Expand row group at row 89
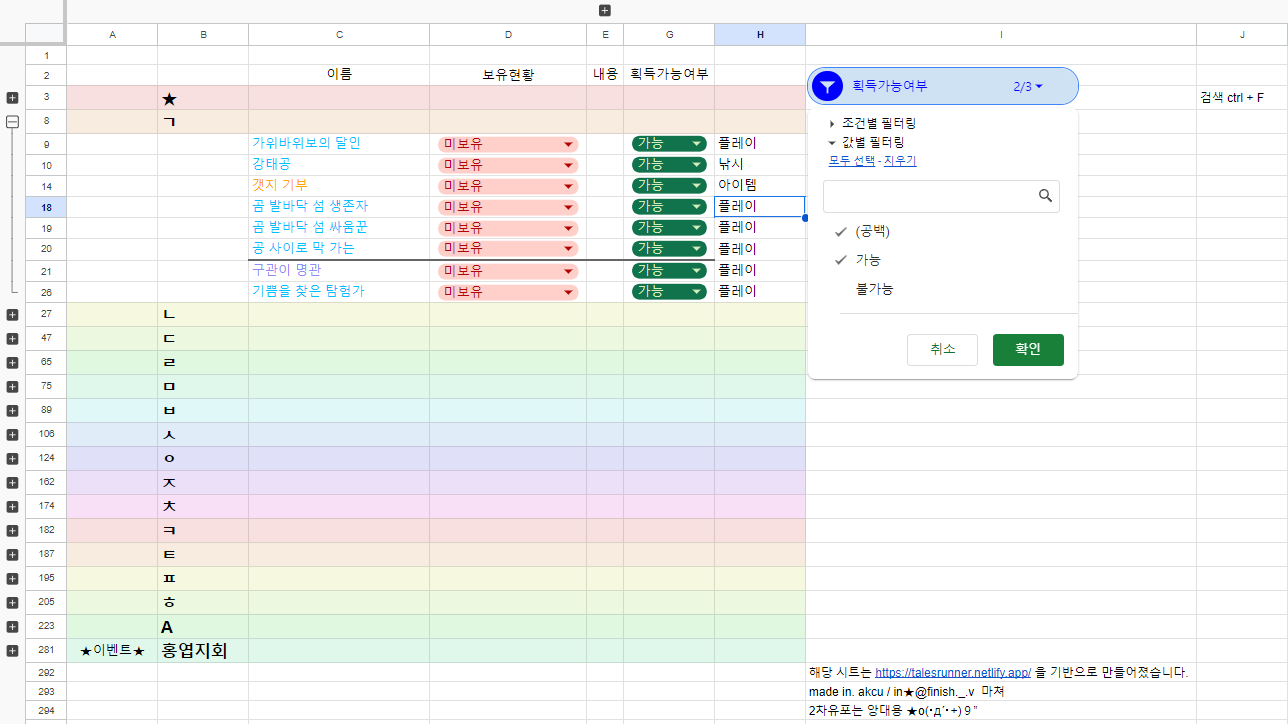Viewport: 1288px width, 724px height. tap(13, 410)
